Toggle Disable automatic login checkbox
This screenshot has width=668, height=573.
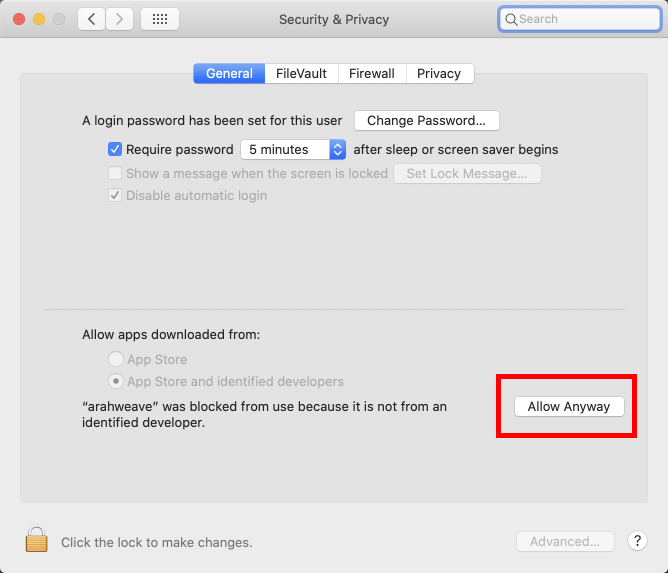(x=115, y=195)
